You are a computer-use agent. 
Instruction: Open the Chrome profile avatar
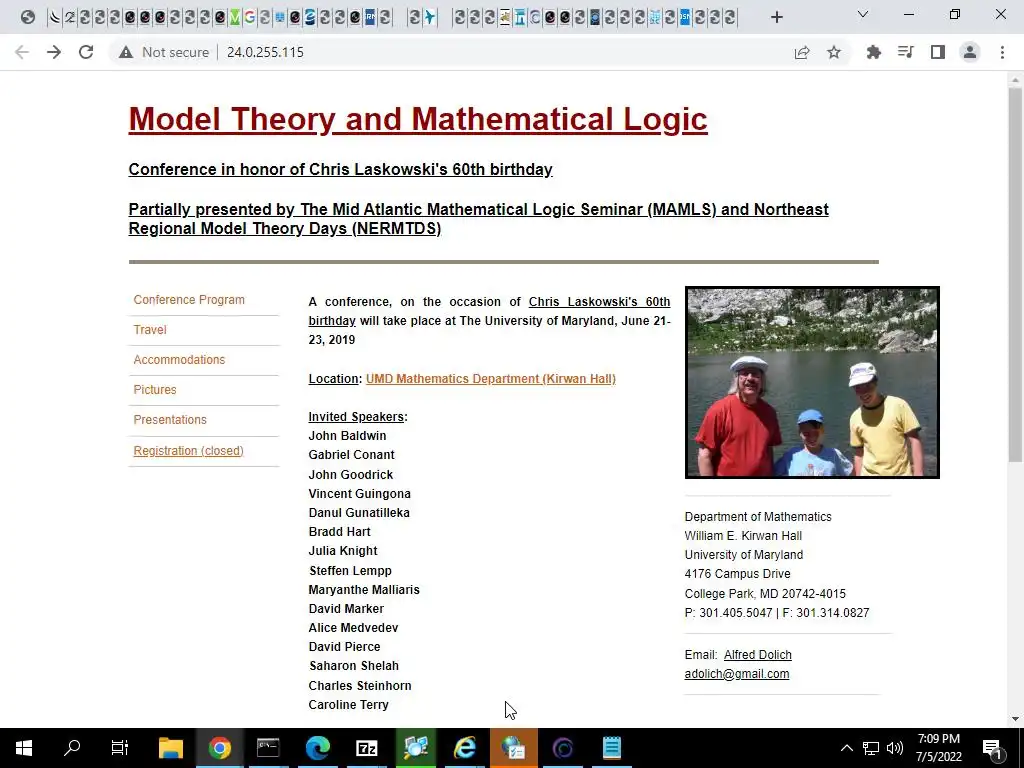[x=970, y=52]
